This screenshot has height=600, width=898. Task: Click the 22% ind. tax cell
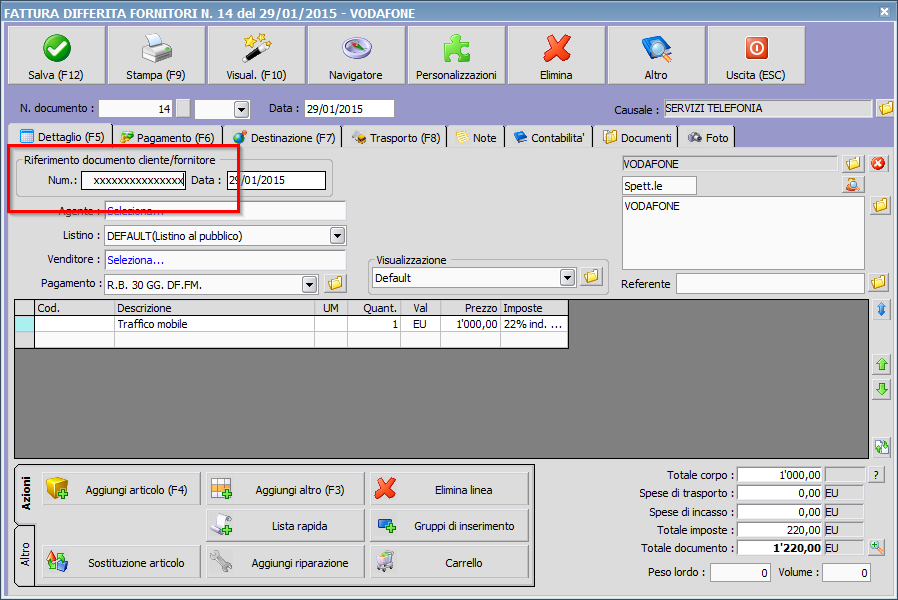pyautogui.click(x=534, y=324)
